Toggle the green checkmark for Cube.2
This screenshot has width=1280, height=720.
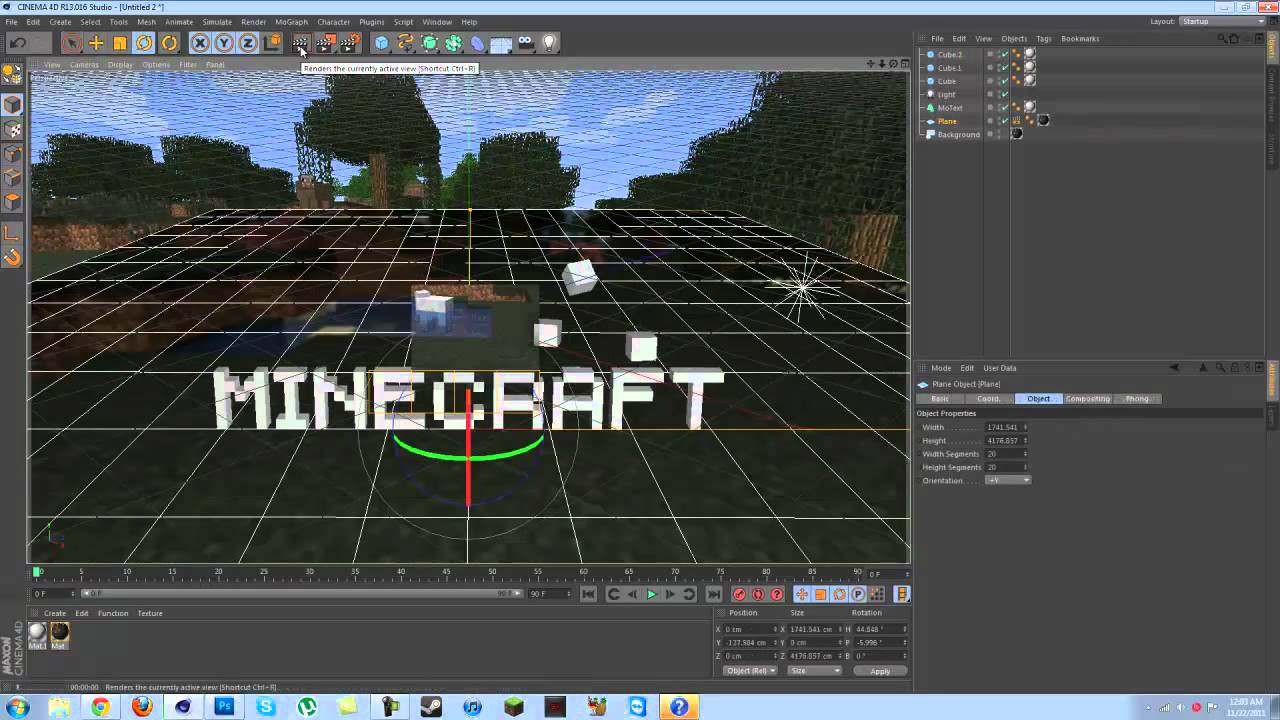pyautogui.click(x=1004, y=55)
